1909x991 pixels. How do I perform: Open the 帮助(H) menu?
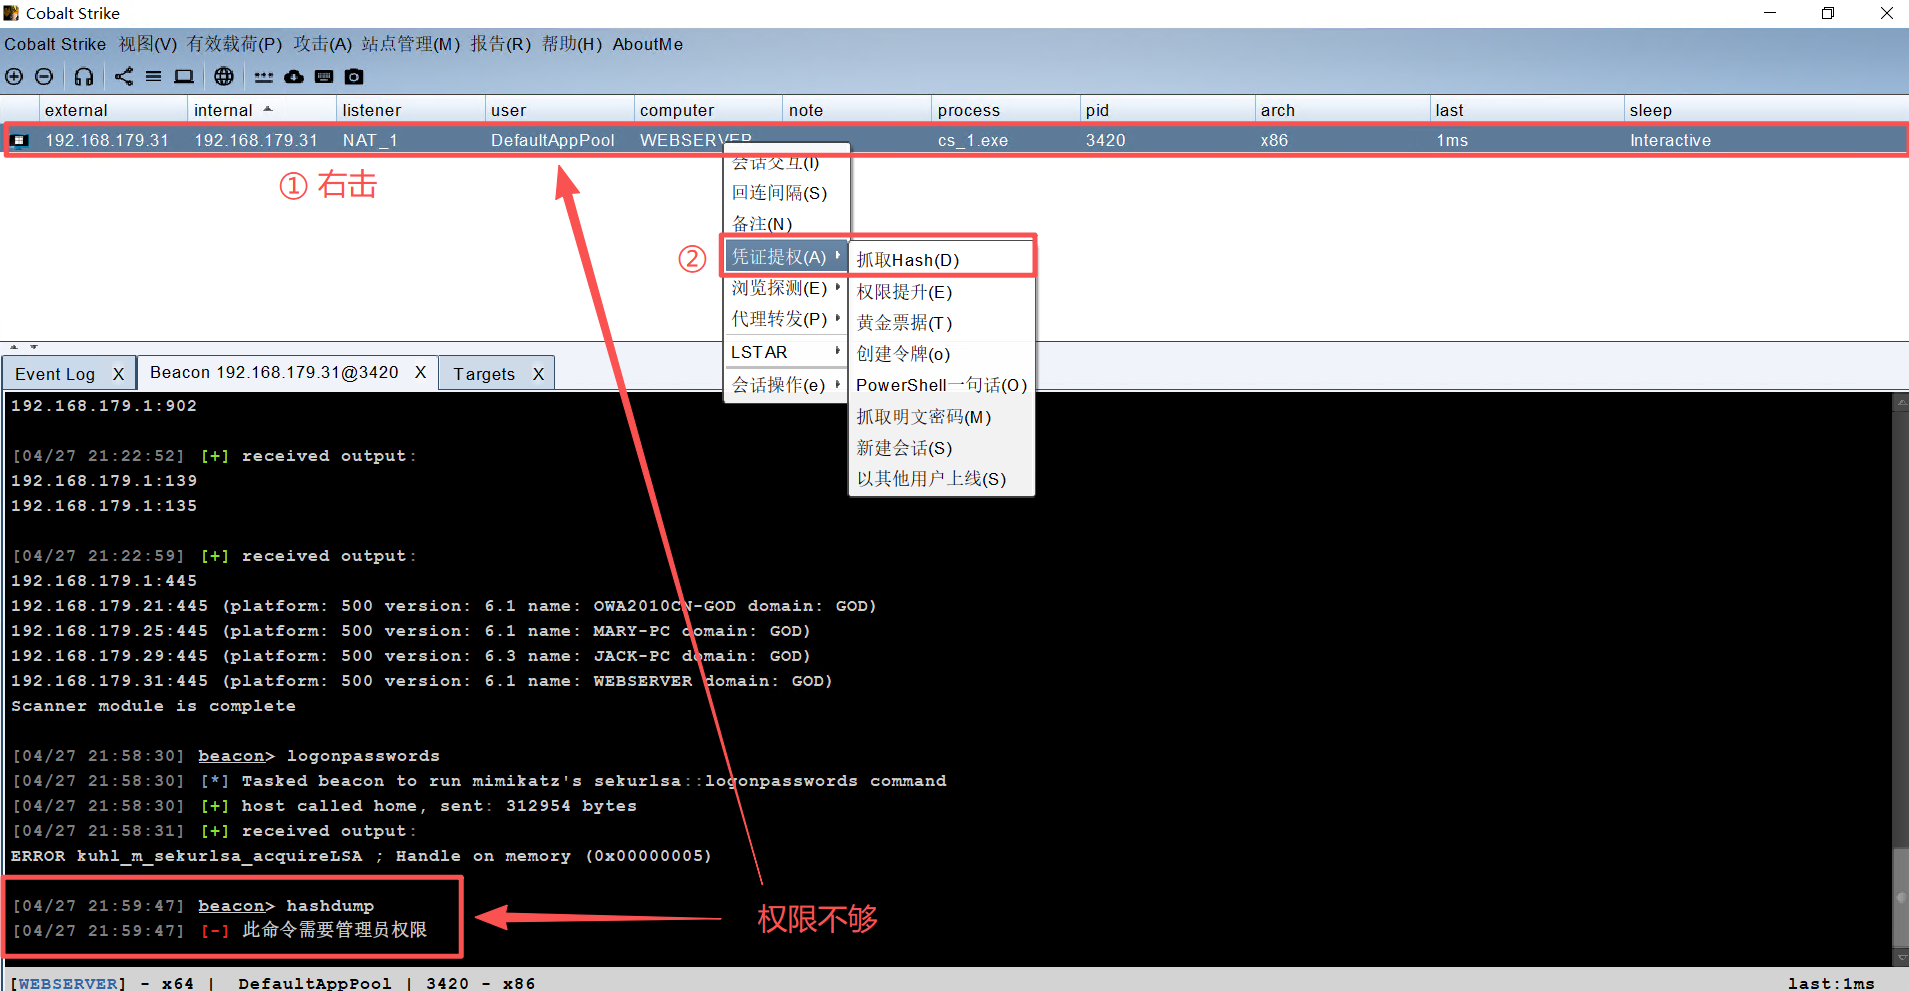tap(572, 44)
